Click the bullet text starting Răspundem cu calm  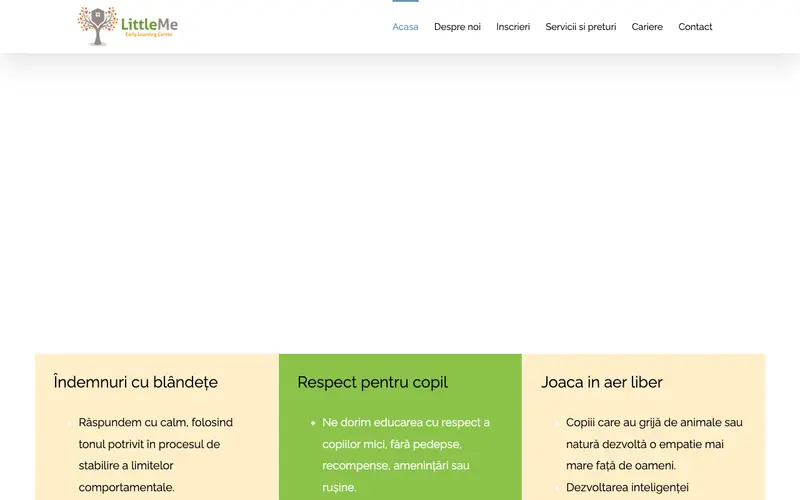tap(156, 455)
